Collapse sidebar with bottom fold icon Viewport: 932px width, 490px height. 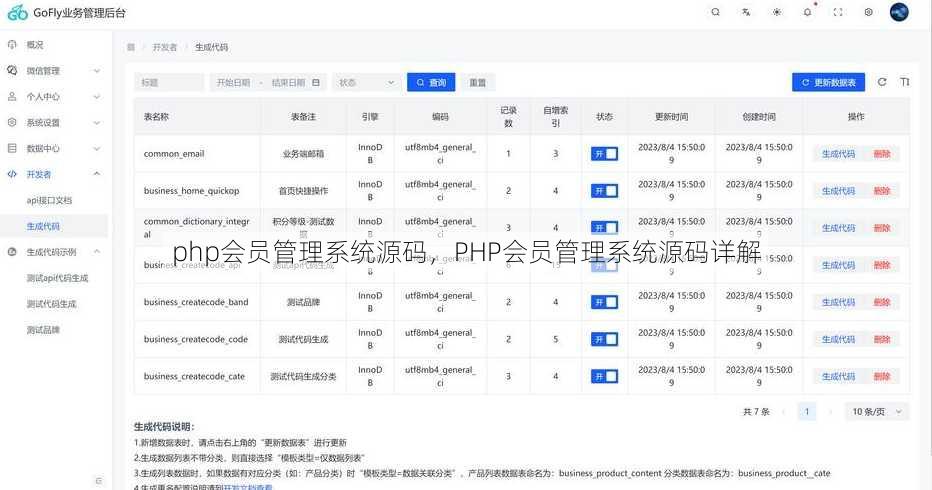[99, 480]
